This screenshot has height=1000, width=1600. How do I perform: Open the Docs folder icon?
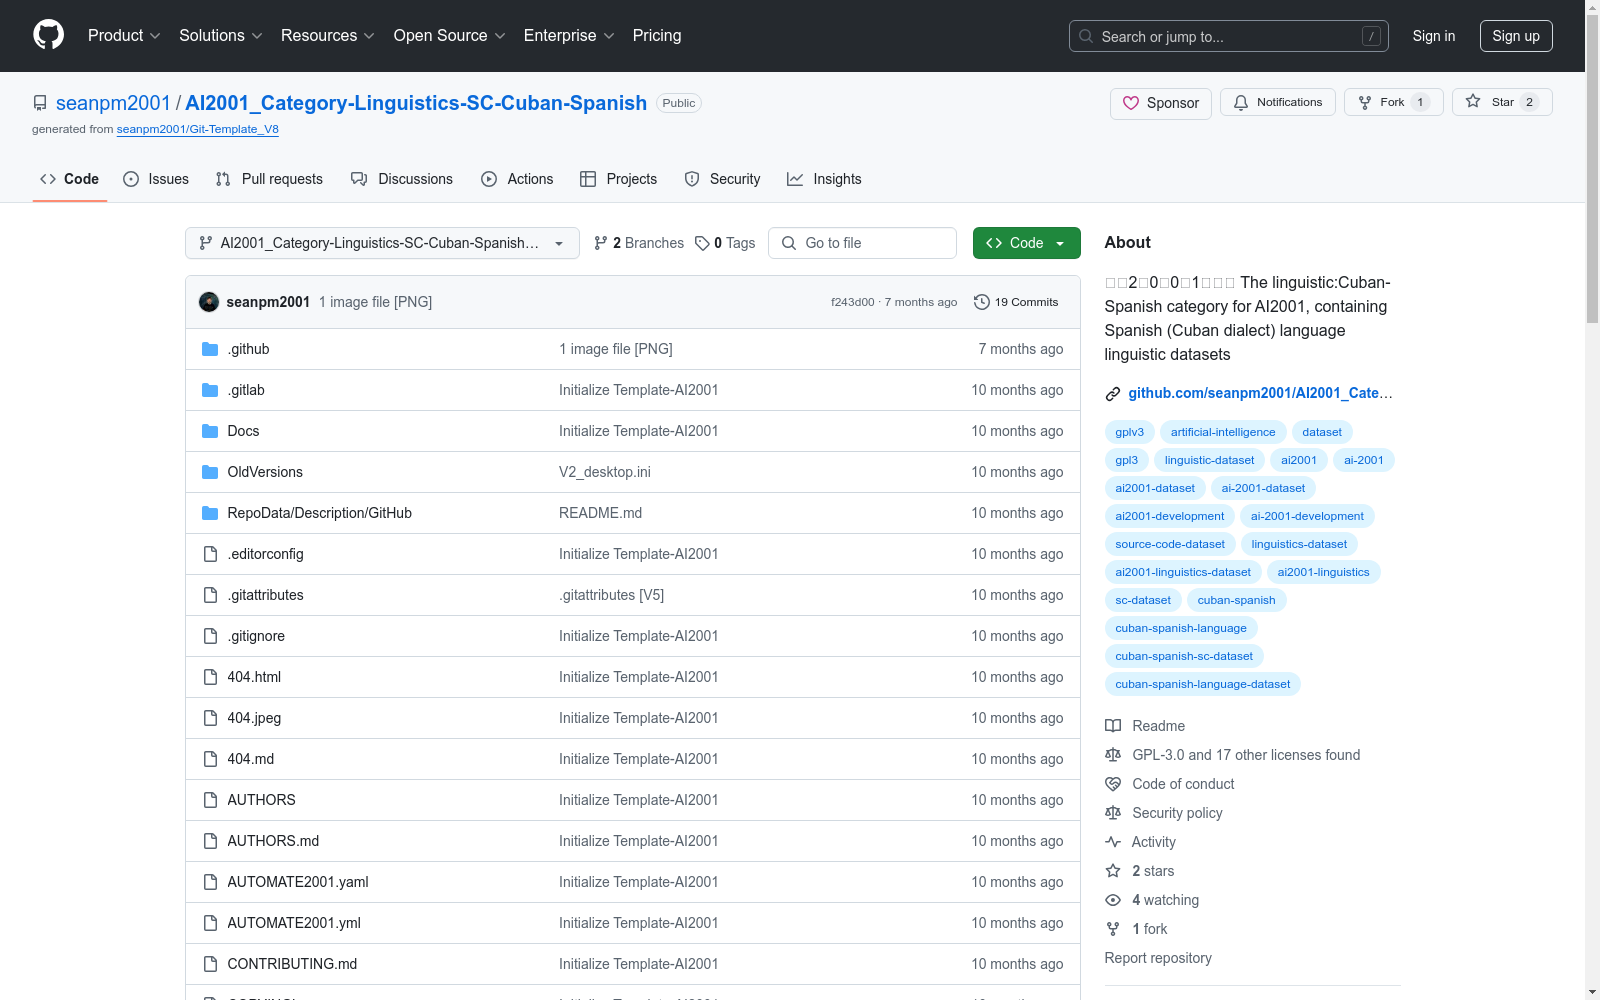pos(210,431)
